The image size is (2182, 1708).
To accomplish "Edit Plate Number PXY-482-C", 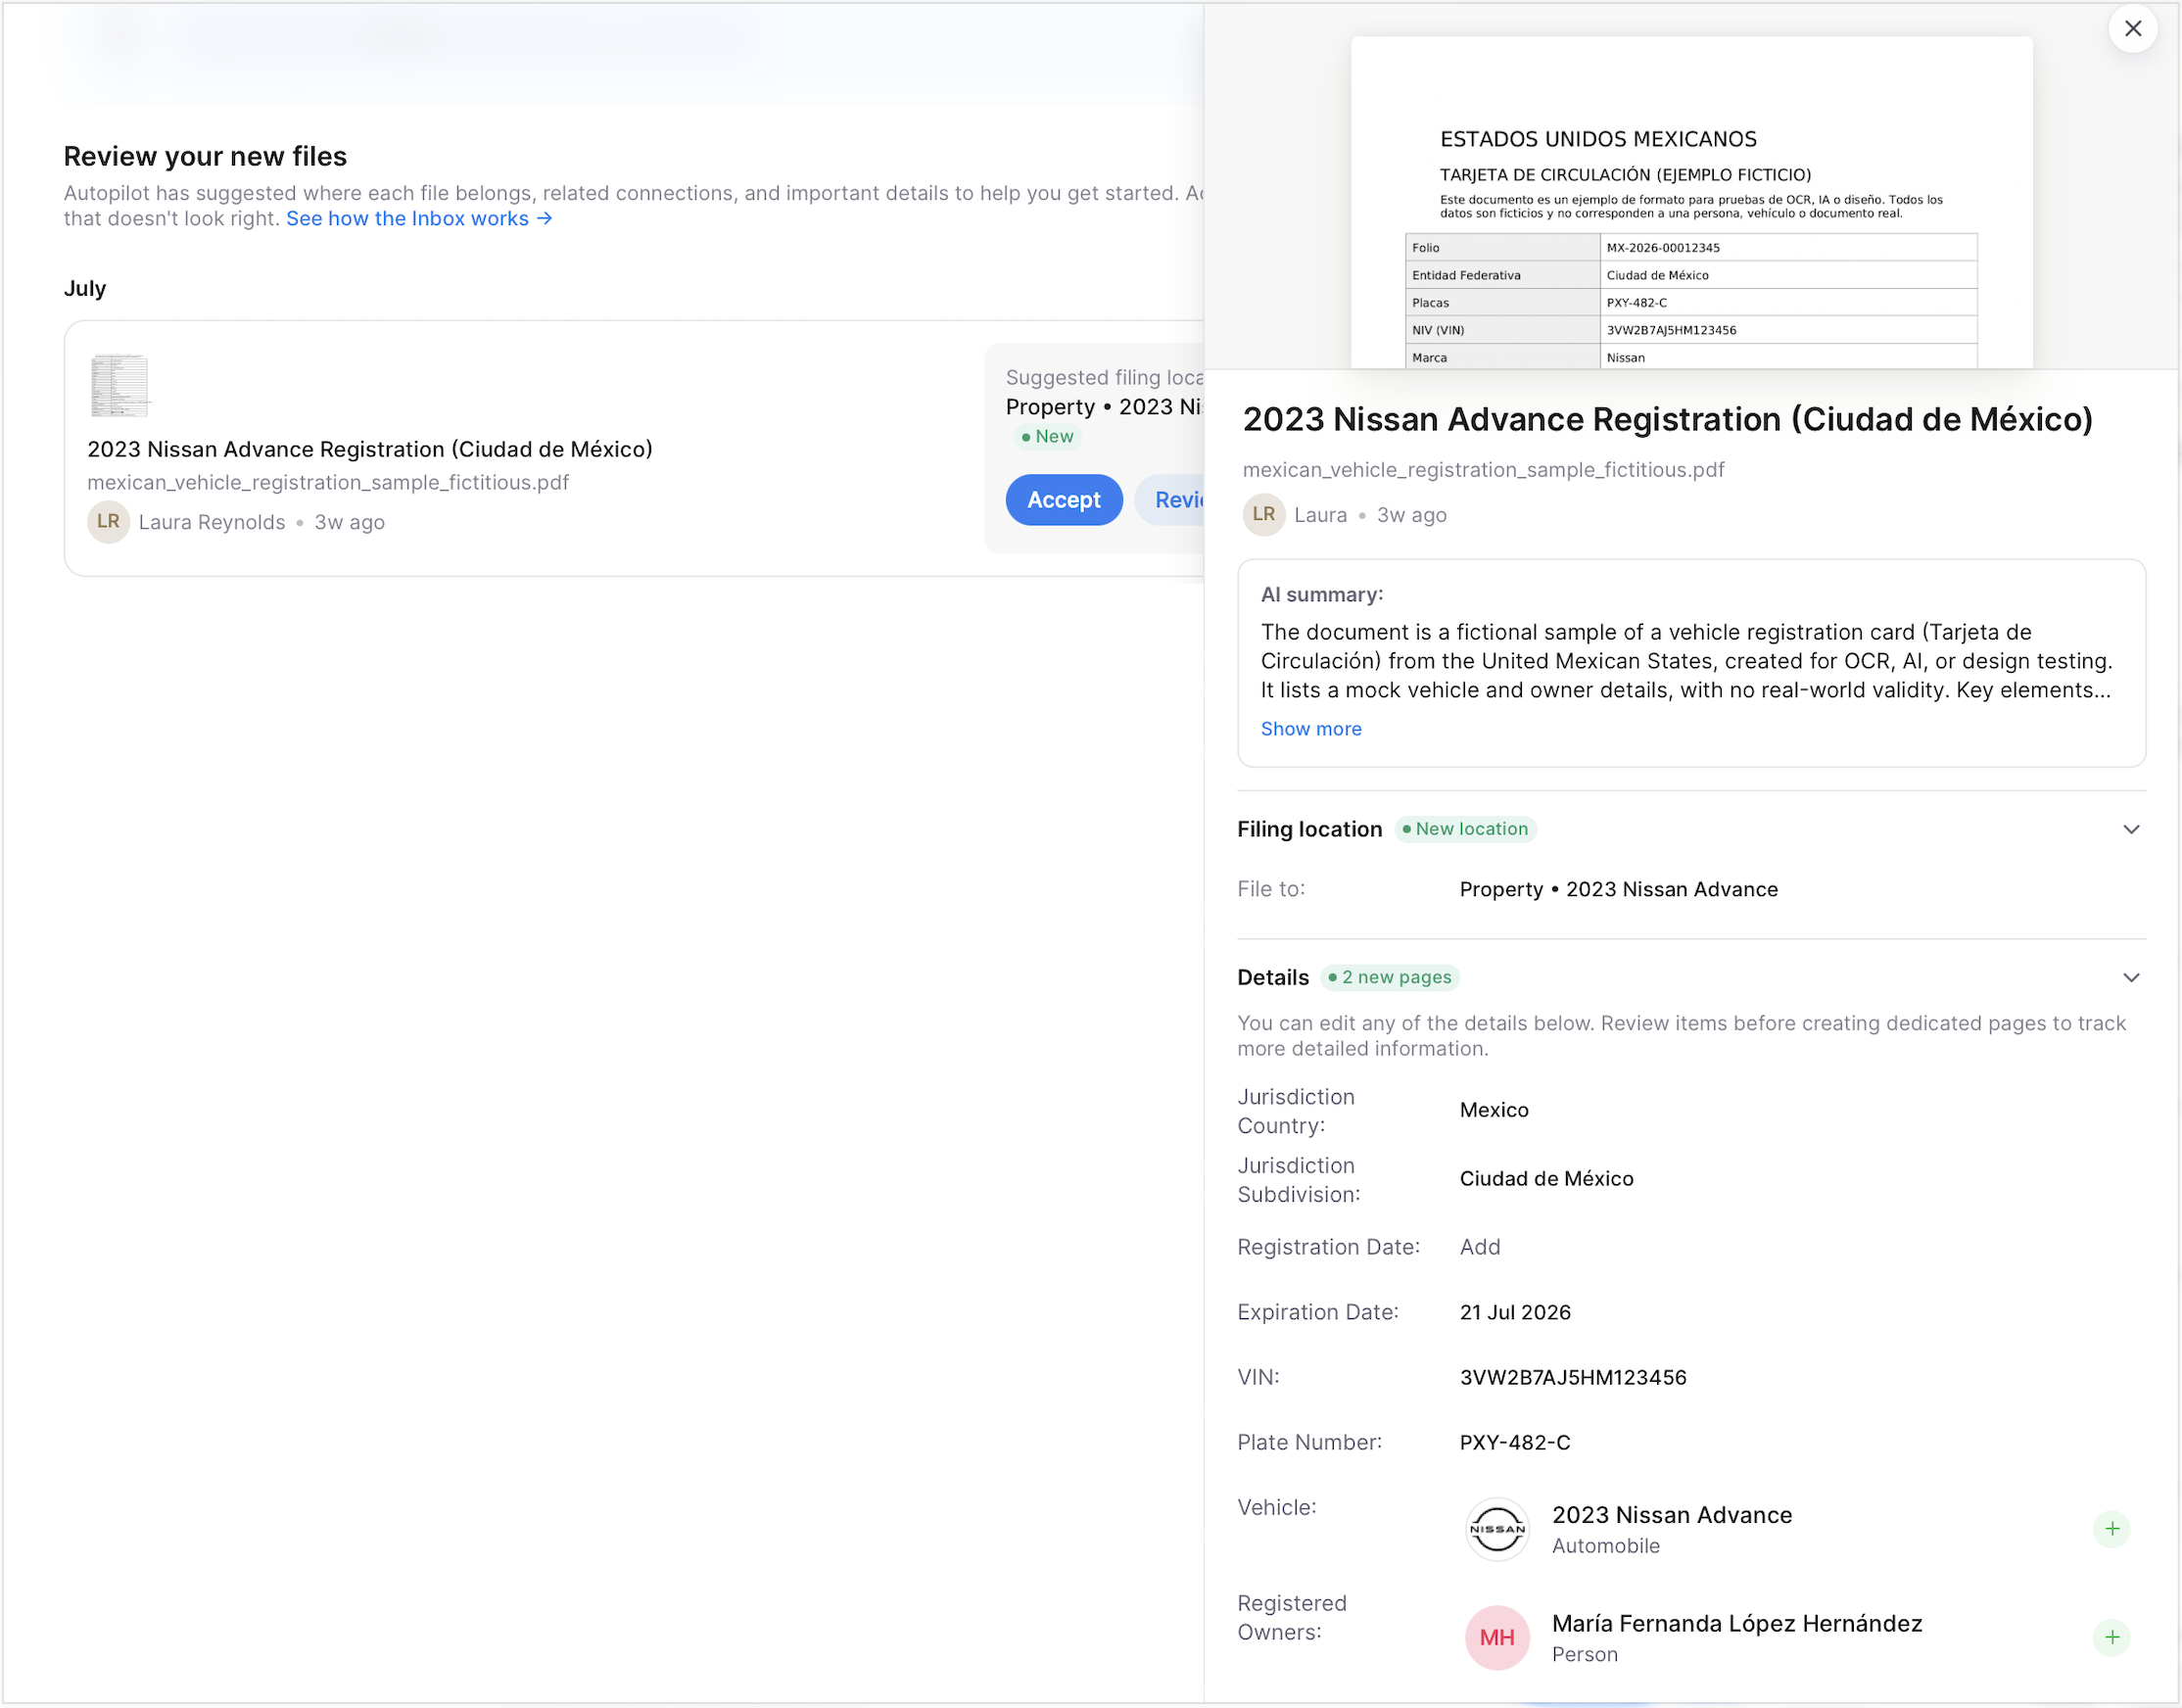I will [x=1514, y=1442].
